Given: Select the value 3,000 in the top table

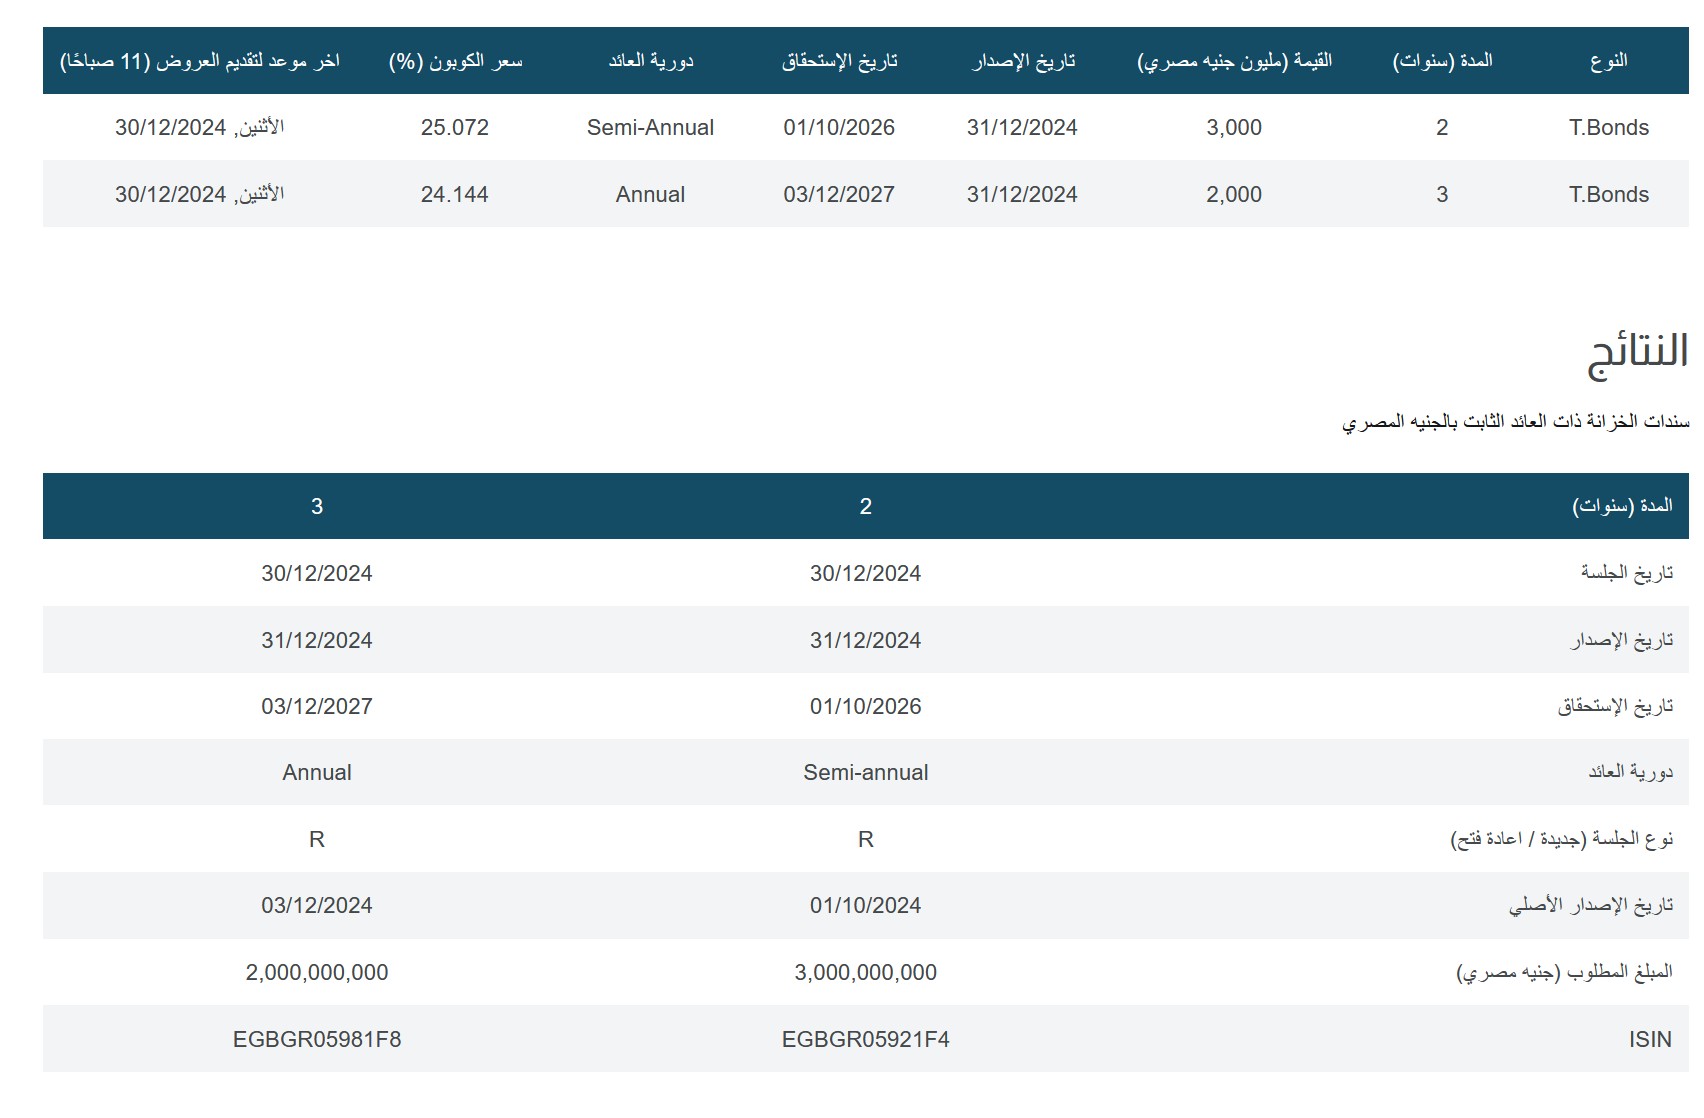Looking at the screenshot, I should [1234, 128].
